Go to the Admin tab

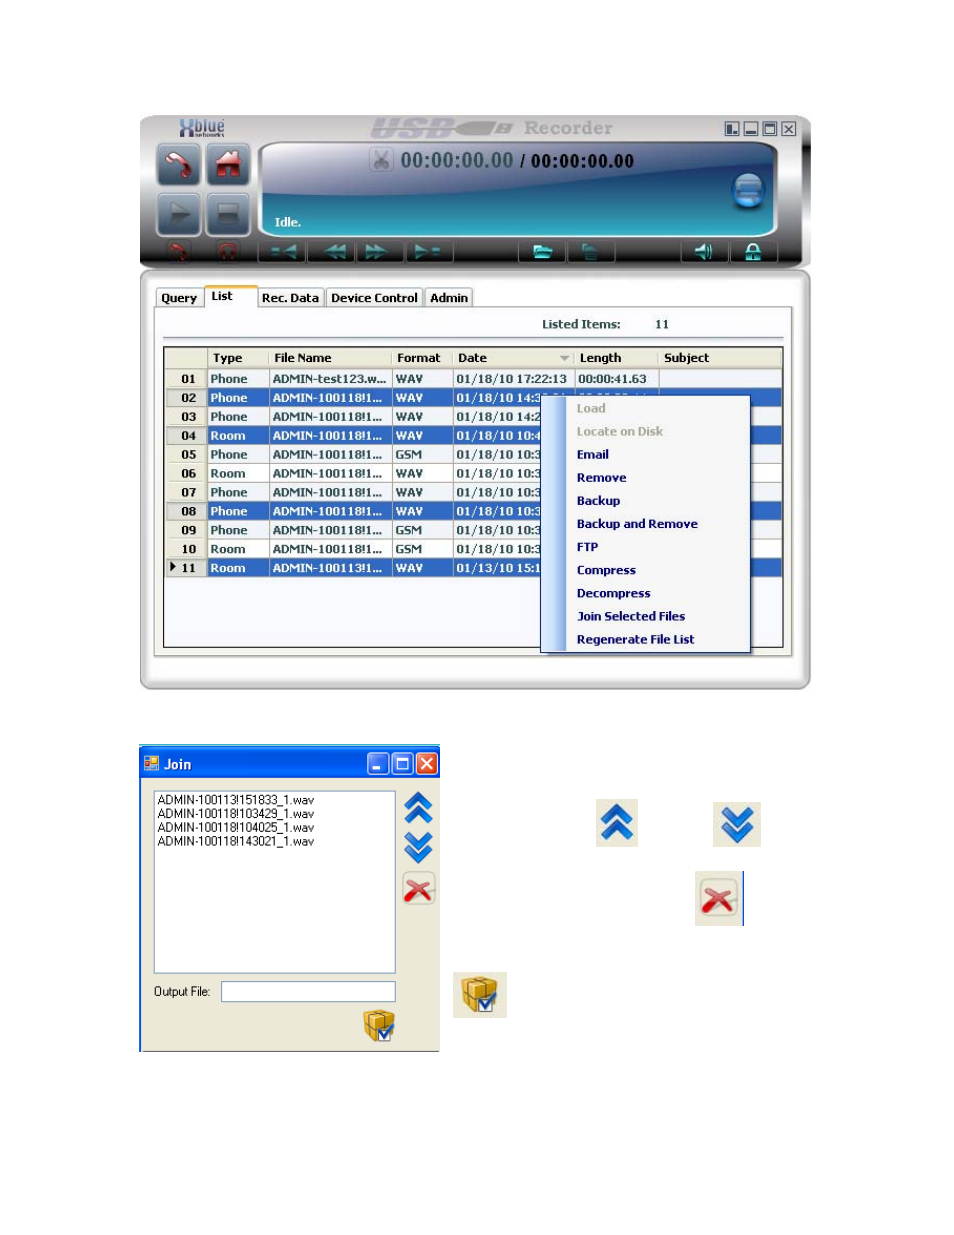click(449, 298)
